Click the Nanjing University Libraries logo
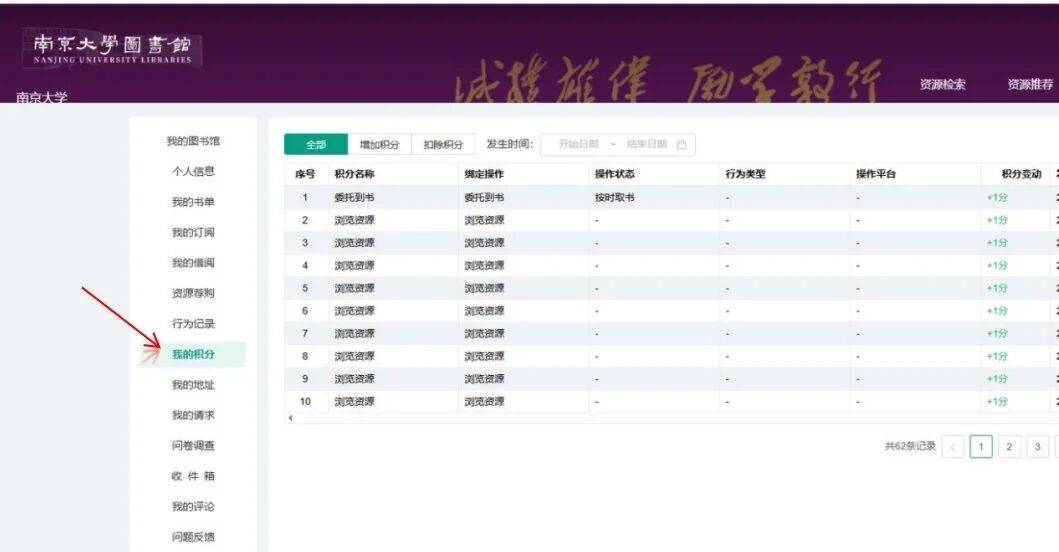Image resolution: width=1059 pixels, height=552 pixels. (x=112, y=48)
